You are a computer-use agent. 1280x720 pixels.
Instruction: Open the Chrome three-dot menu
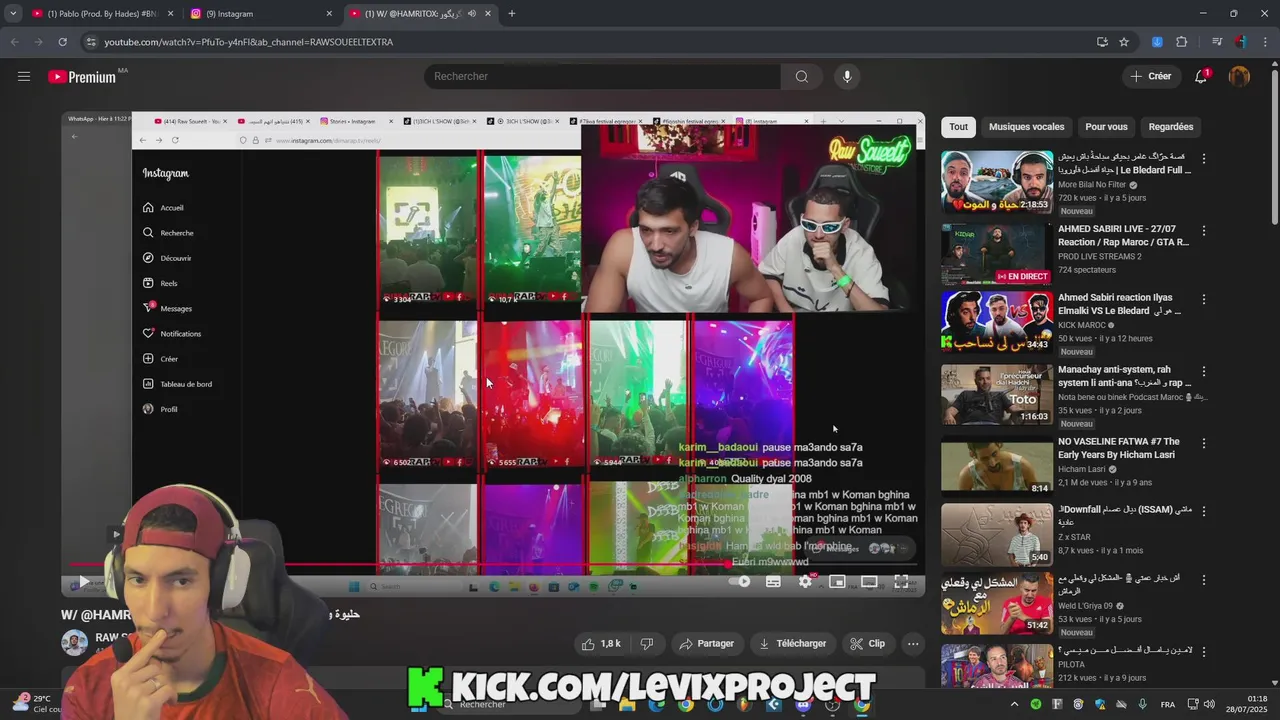(1266, 42)
